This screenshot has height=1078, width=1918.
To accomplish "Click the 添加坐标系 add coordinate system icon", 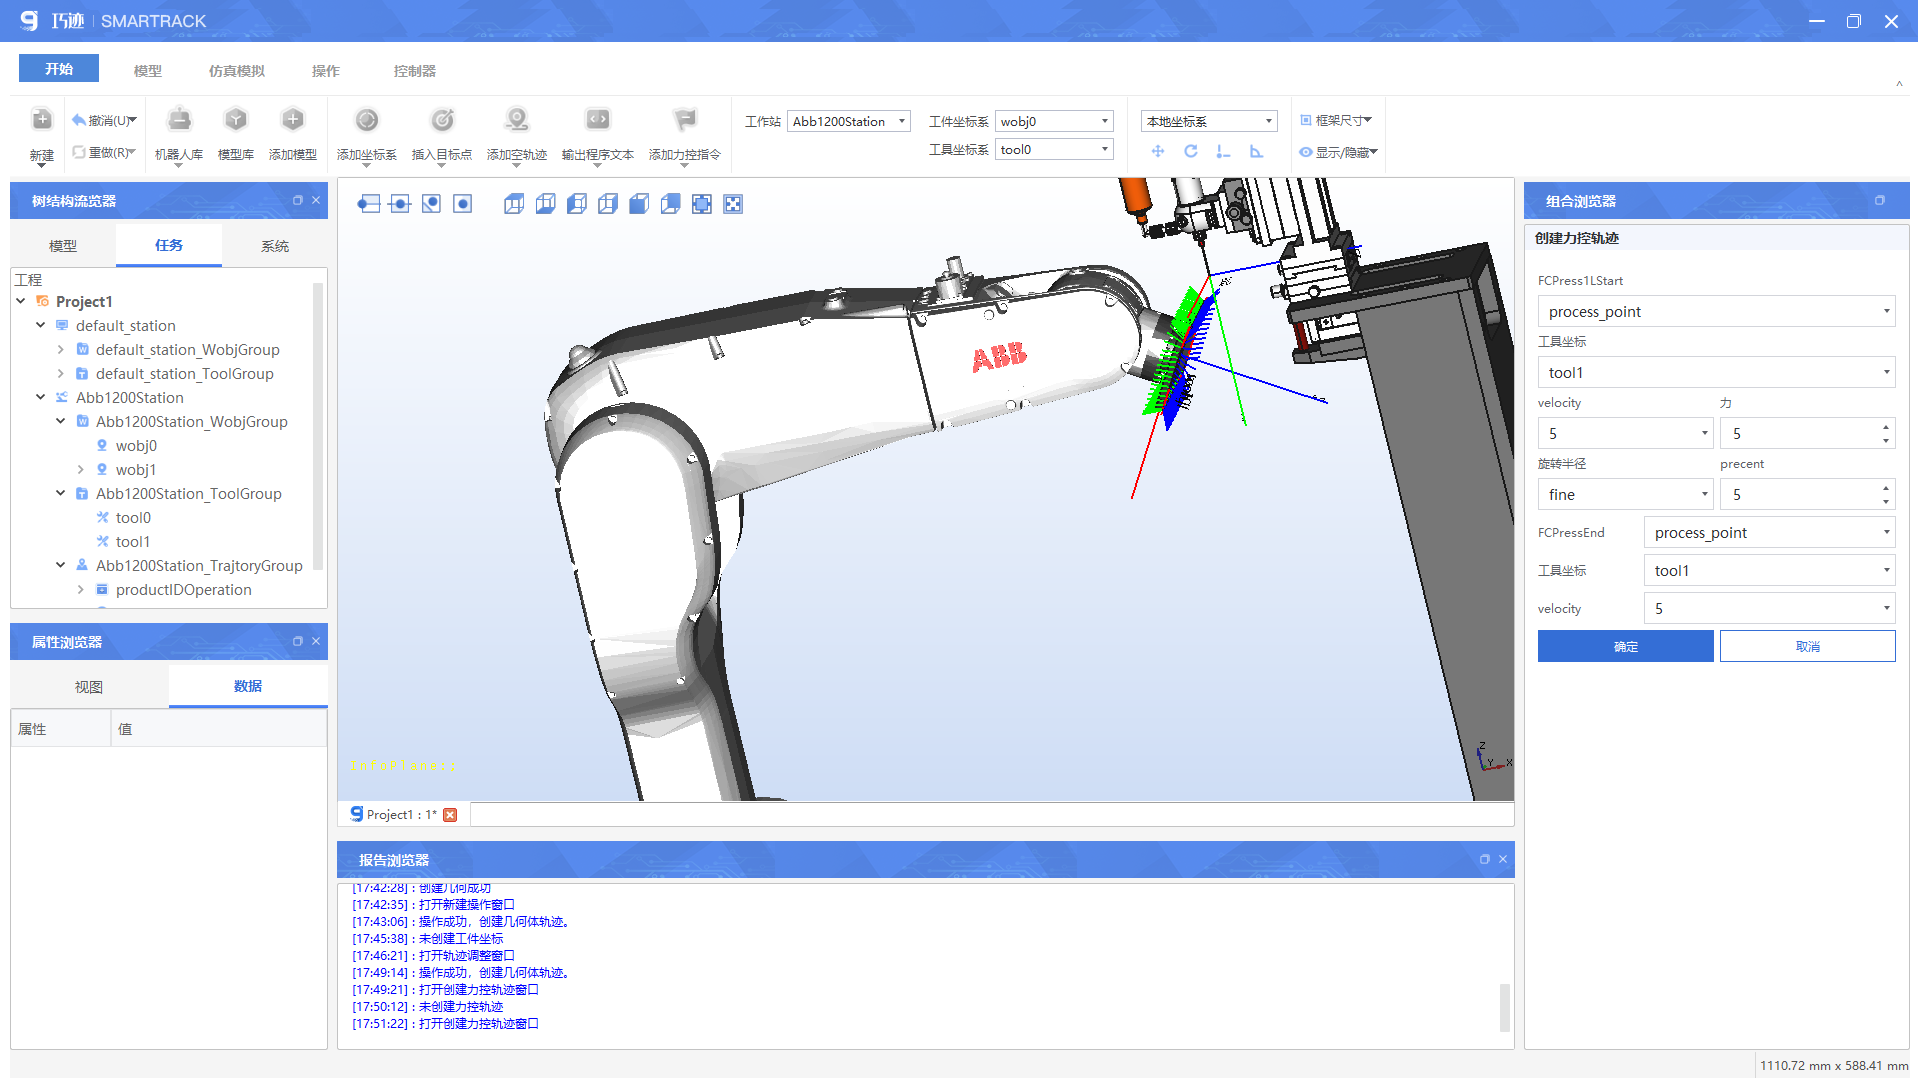I will pos(367,121).
